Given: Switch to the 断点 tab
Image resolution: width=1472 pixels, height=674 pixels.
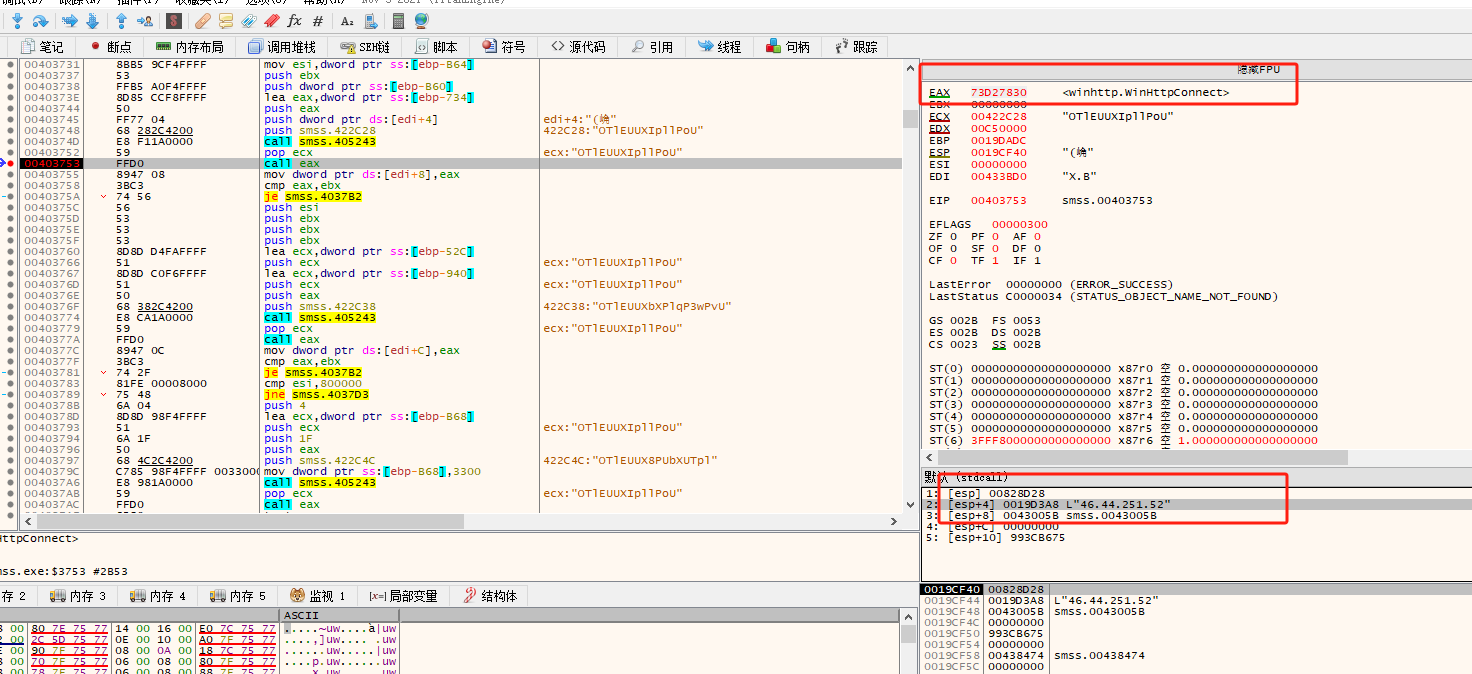Looking at the screenshot, I should (x=111, y=47).
